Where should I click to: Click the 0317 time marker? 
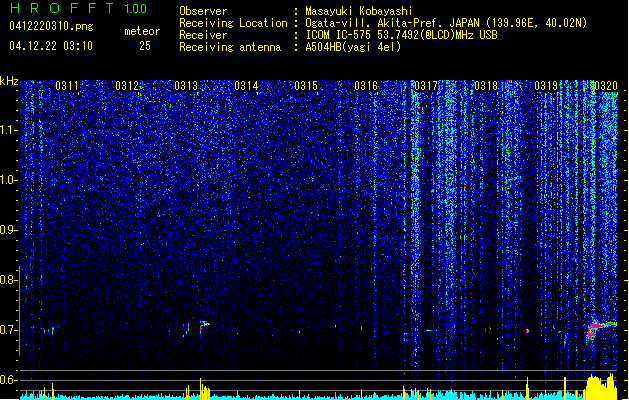426,86
